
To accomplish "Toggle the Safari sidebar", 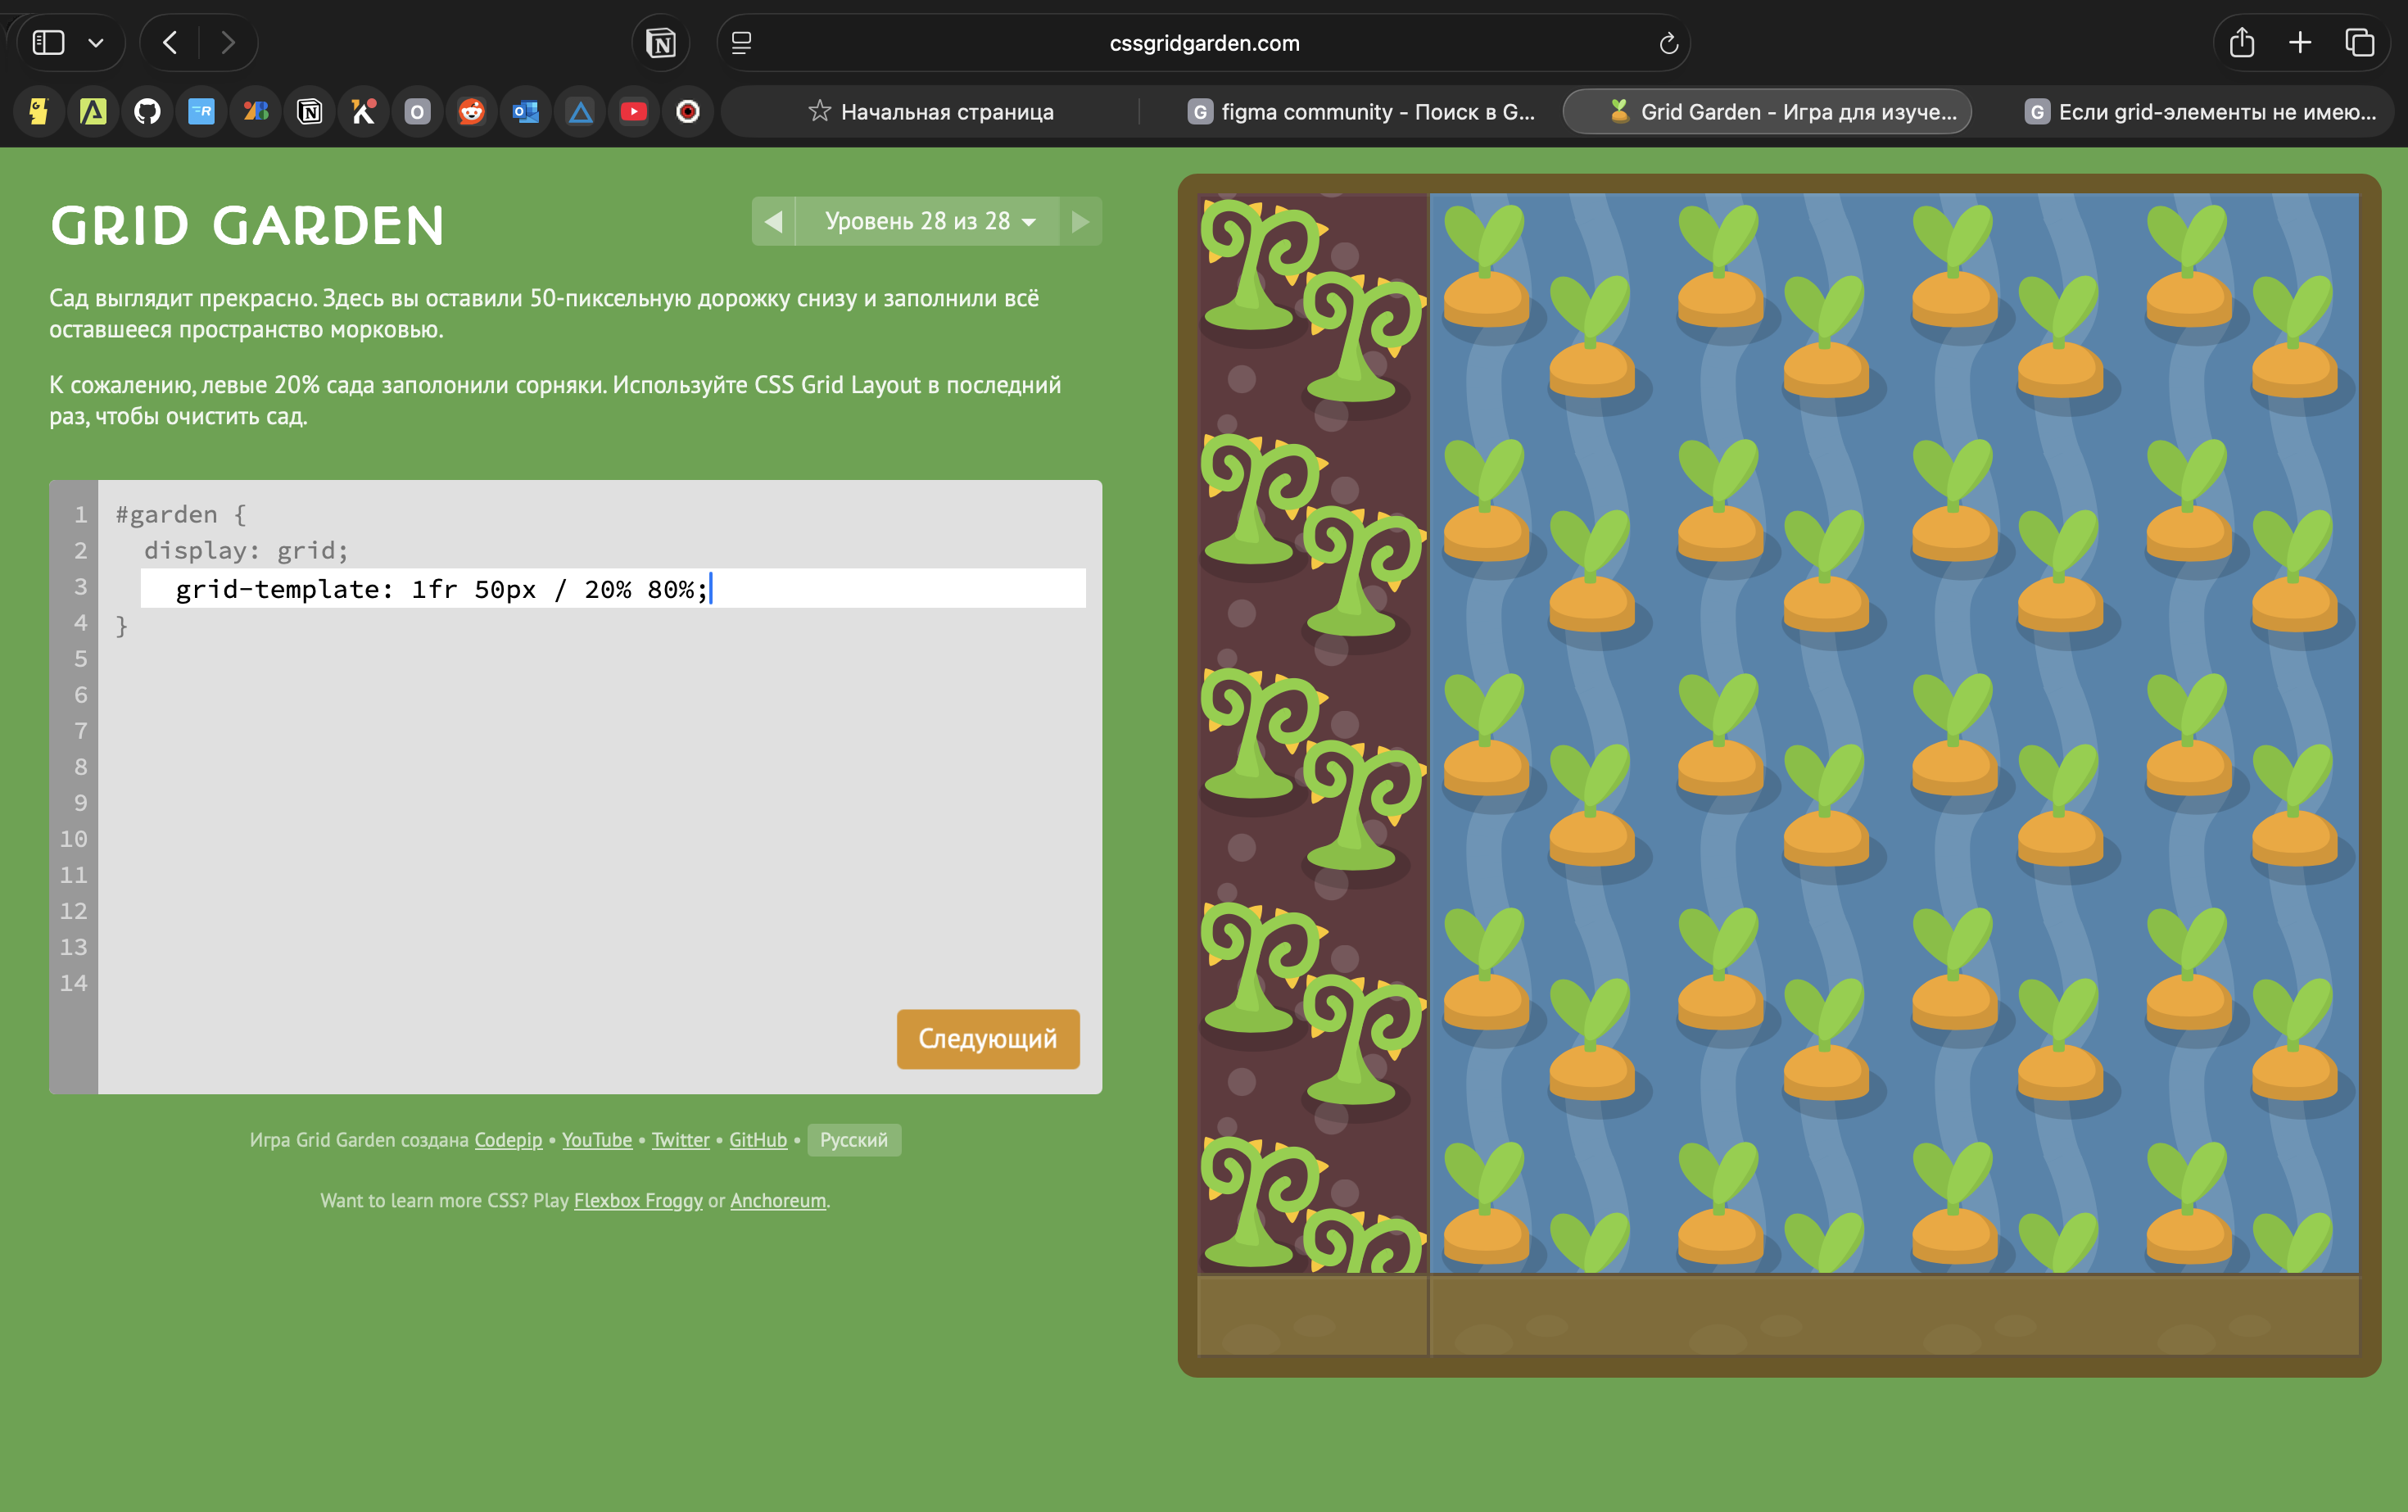I will tap(49, 43).
